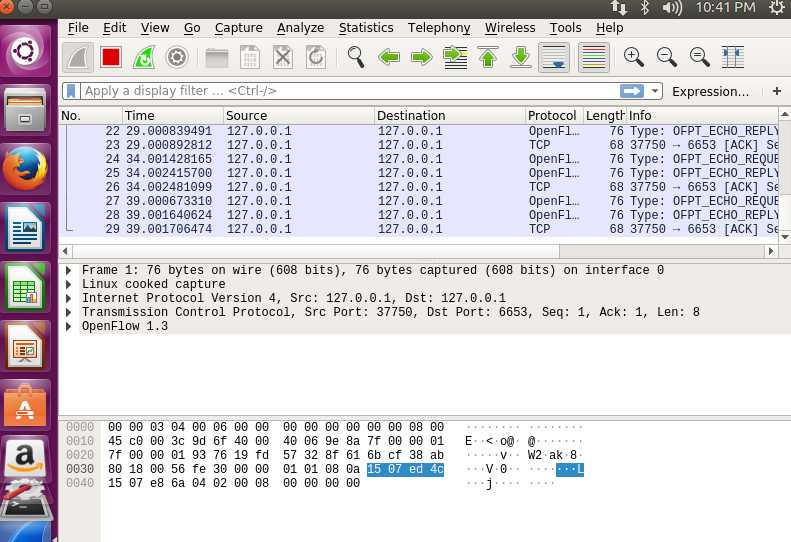Viewport: 791px width, 542px height.
Task: Stop the running capture with red square
Action: pos(111,57)
